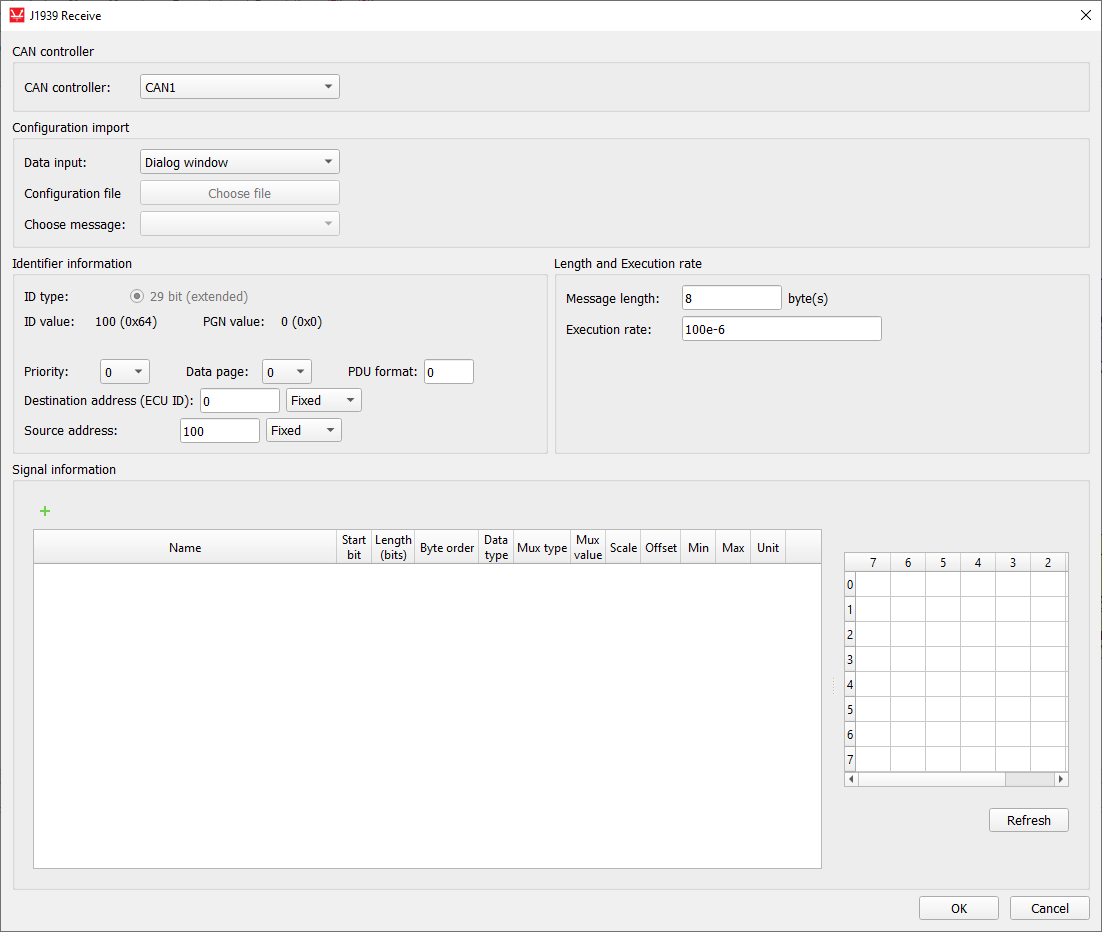
Task: Close the J1939 Receive dialog
Action: coord(1086,15)
